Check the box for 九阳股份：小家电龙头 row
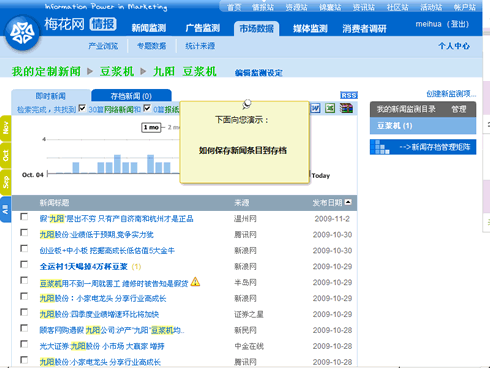490x368 pixels. click(24, 296)
